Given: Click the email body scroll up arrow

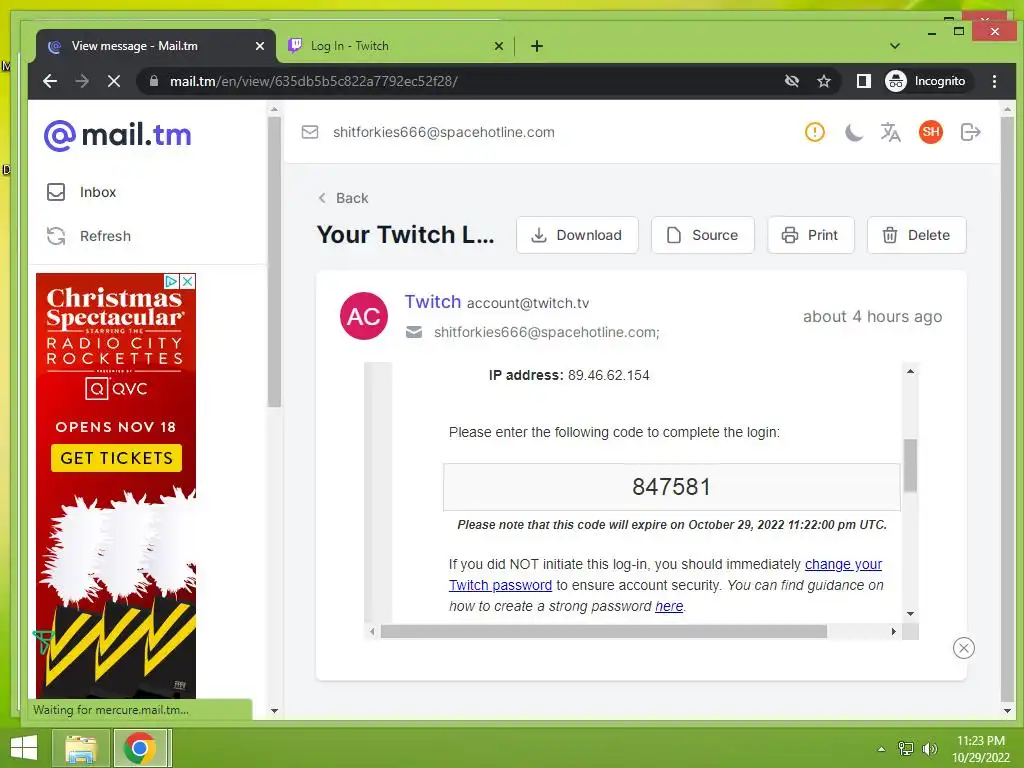Looking at the screenshot, I should click(x=910, y=371).
